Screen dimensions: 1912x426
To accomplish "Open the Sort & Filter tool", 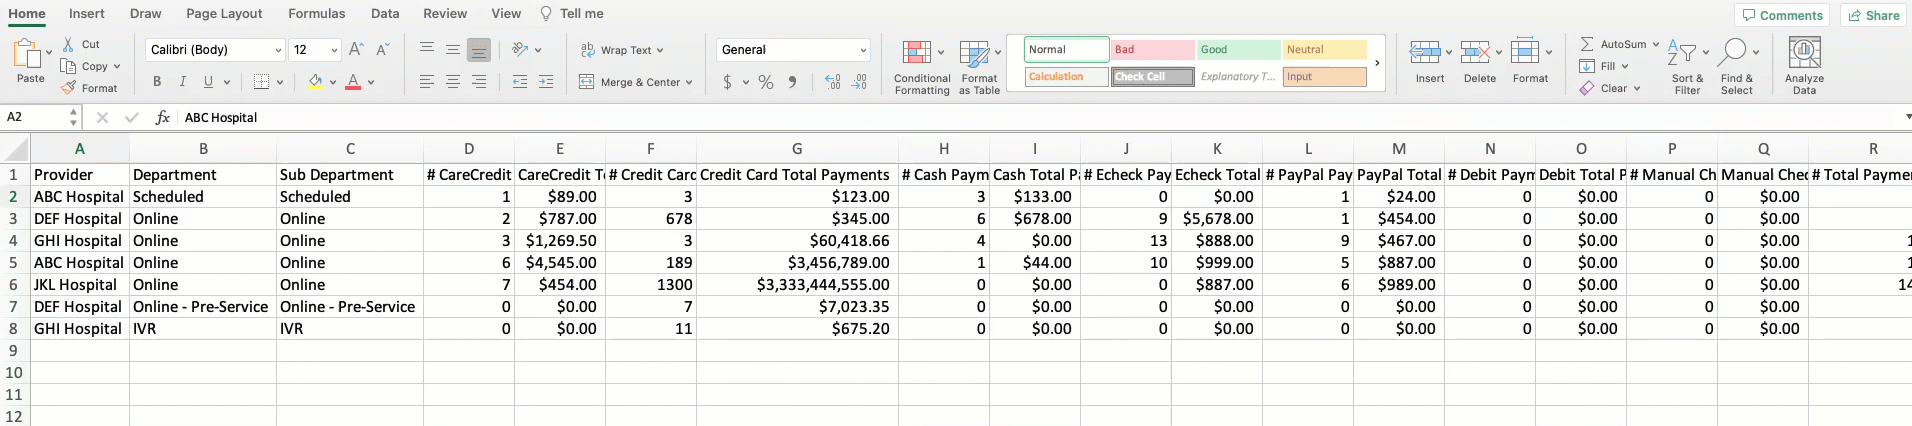I will (1685, 54).
